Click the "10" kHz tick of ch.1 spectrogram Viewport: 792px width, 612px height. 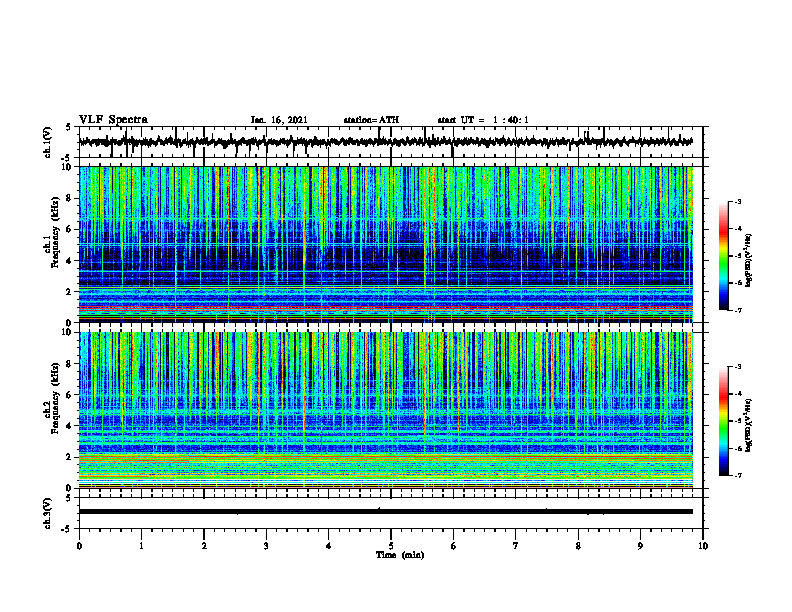(x=67, y=167)
